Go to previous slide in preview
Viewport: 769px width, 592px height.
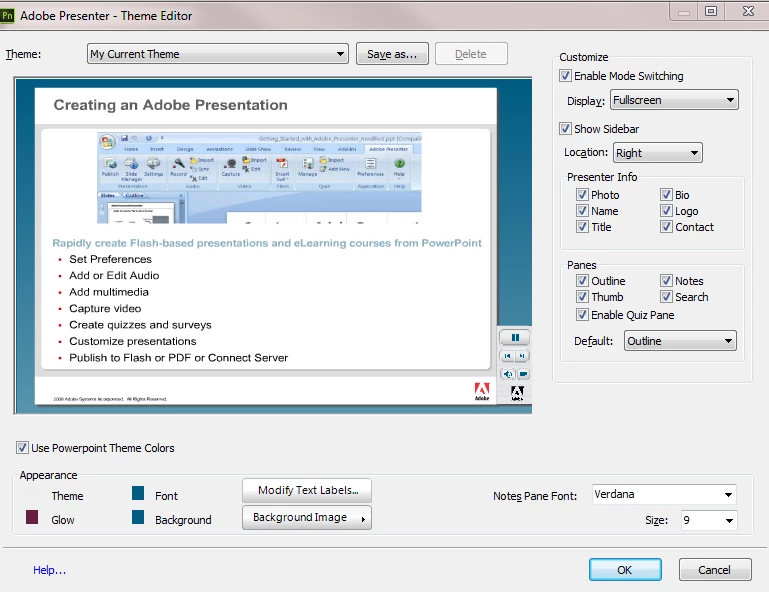(x=508, y=356)
